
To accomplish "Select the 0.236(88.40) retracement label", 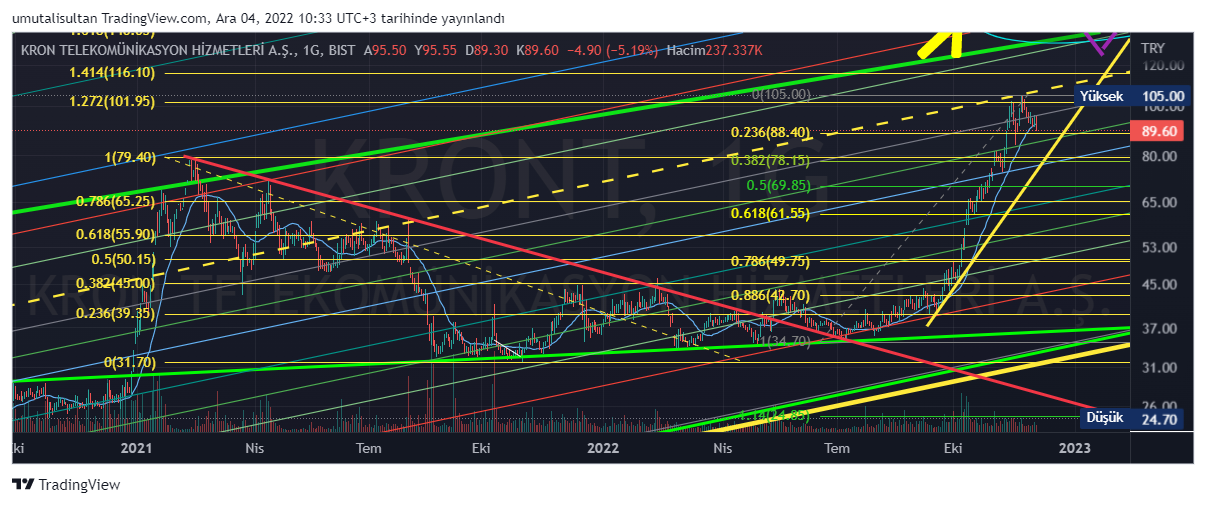I will tap(770, 132).
